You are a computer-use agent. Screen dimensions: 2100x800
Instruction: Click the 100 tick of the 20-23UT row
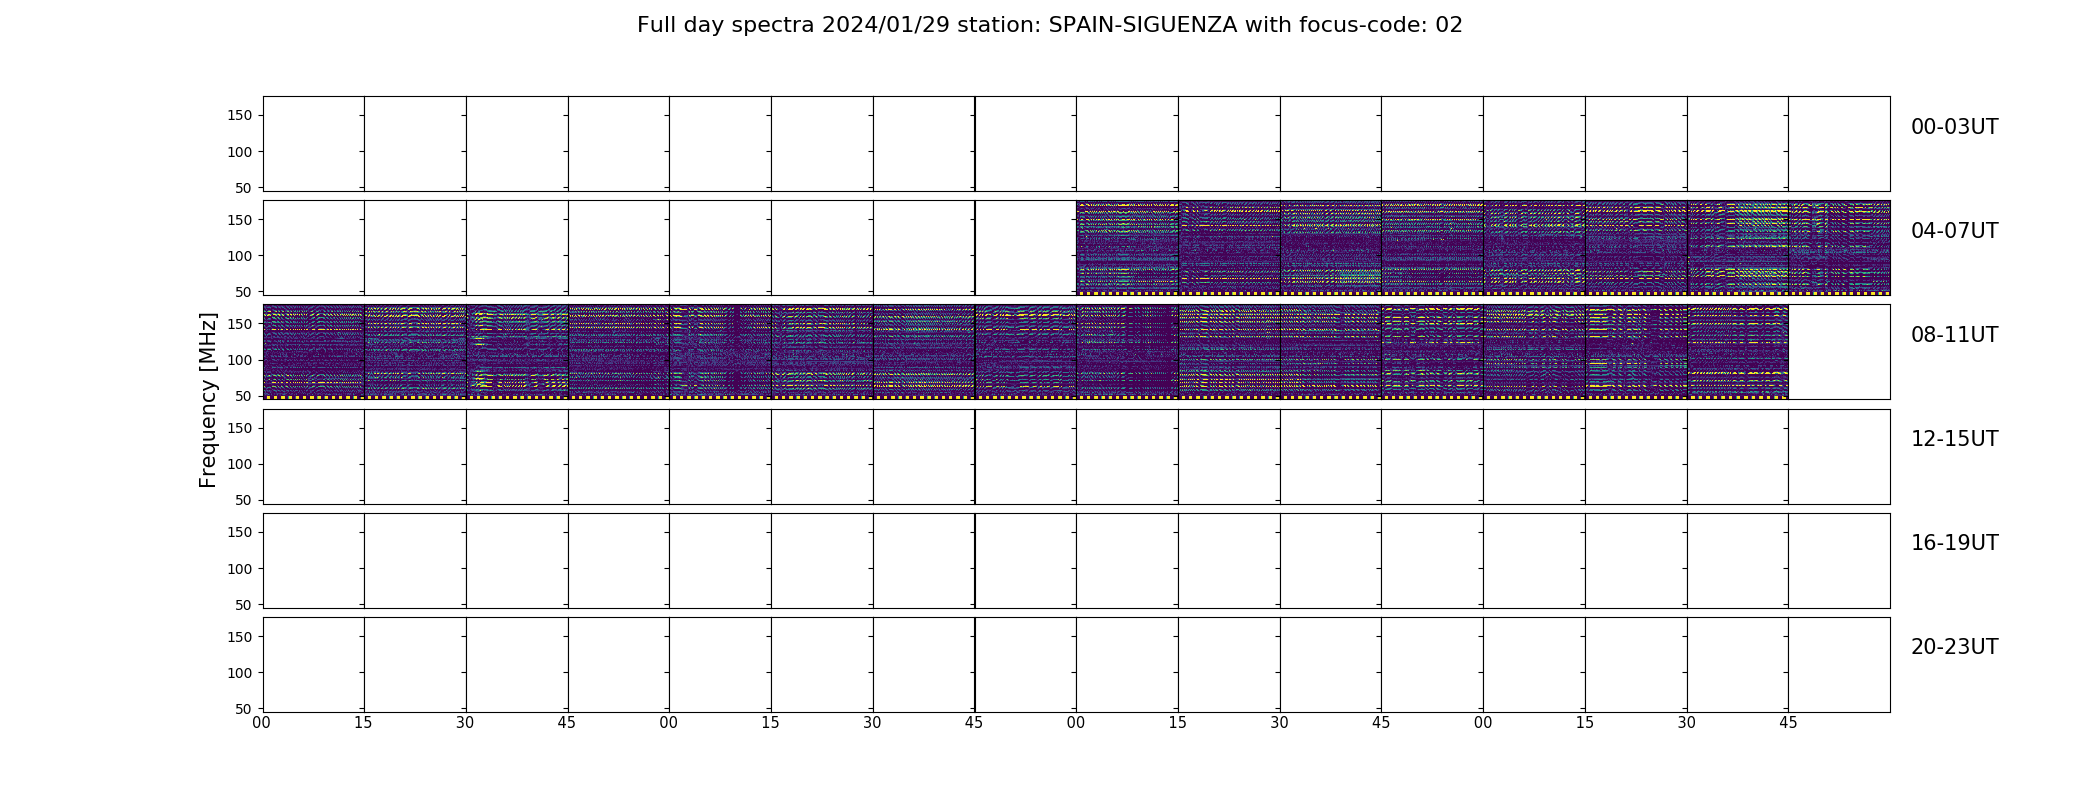[240, 673]
